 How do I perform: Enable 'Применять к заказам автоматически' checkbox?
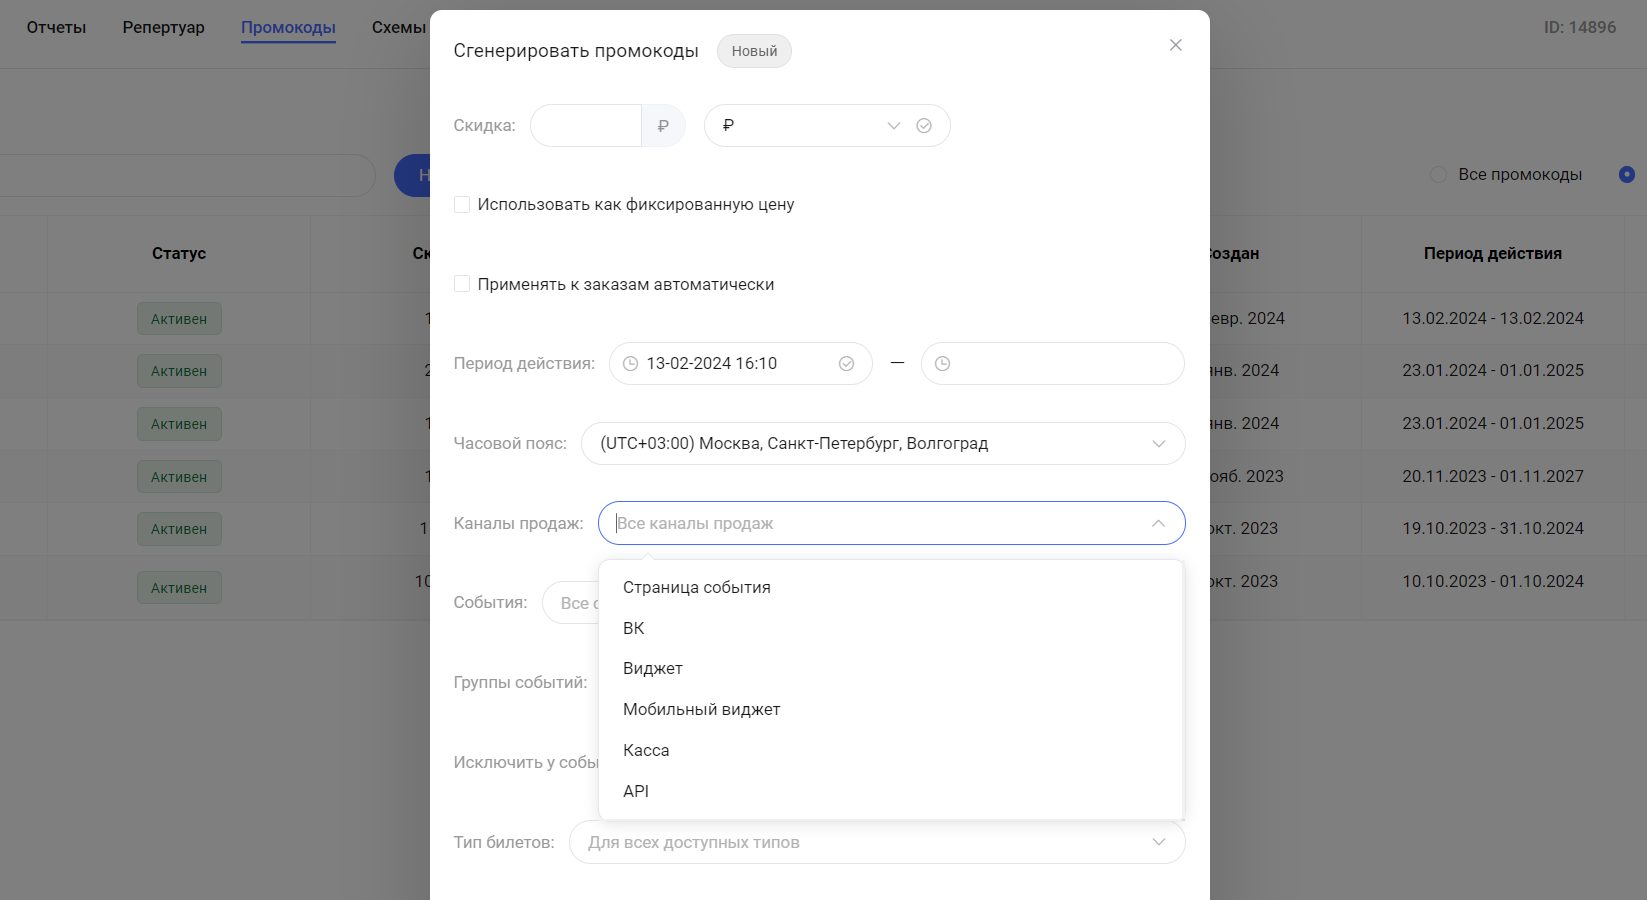tap(462, 284)
